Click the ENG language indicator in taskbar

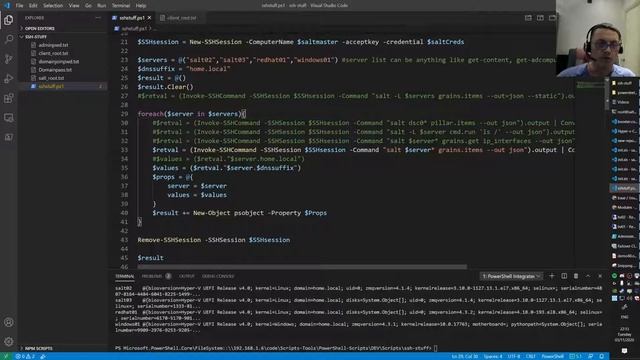624,317
